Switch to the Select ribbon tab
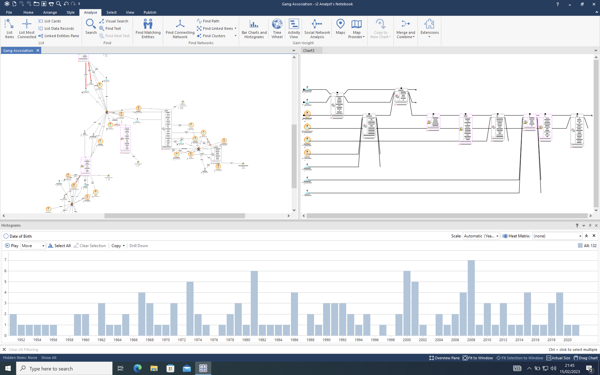This screenshot has height=375, width=600. 111,12
